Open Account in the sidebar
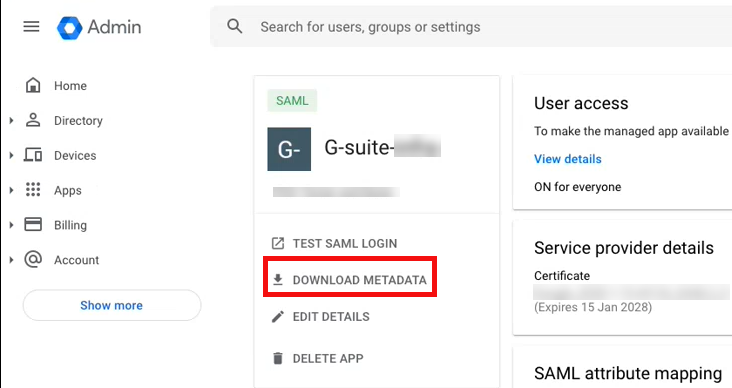This screenshot has height=388, width=732. coord(77,260)
